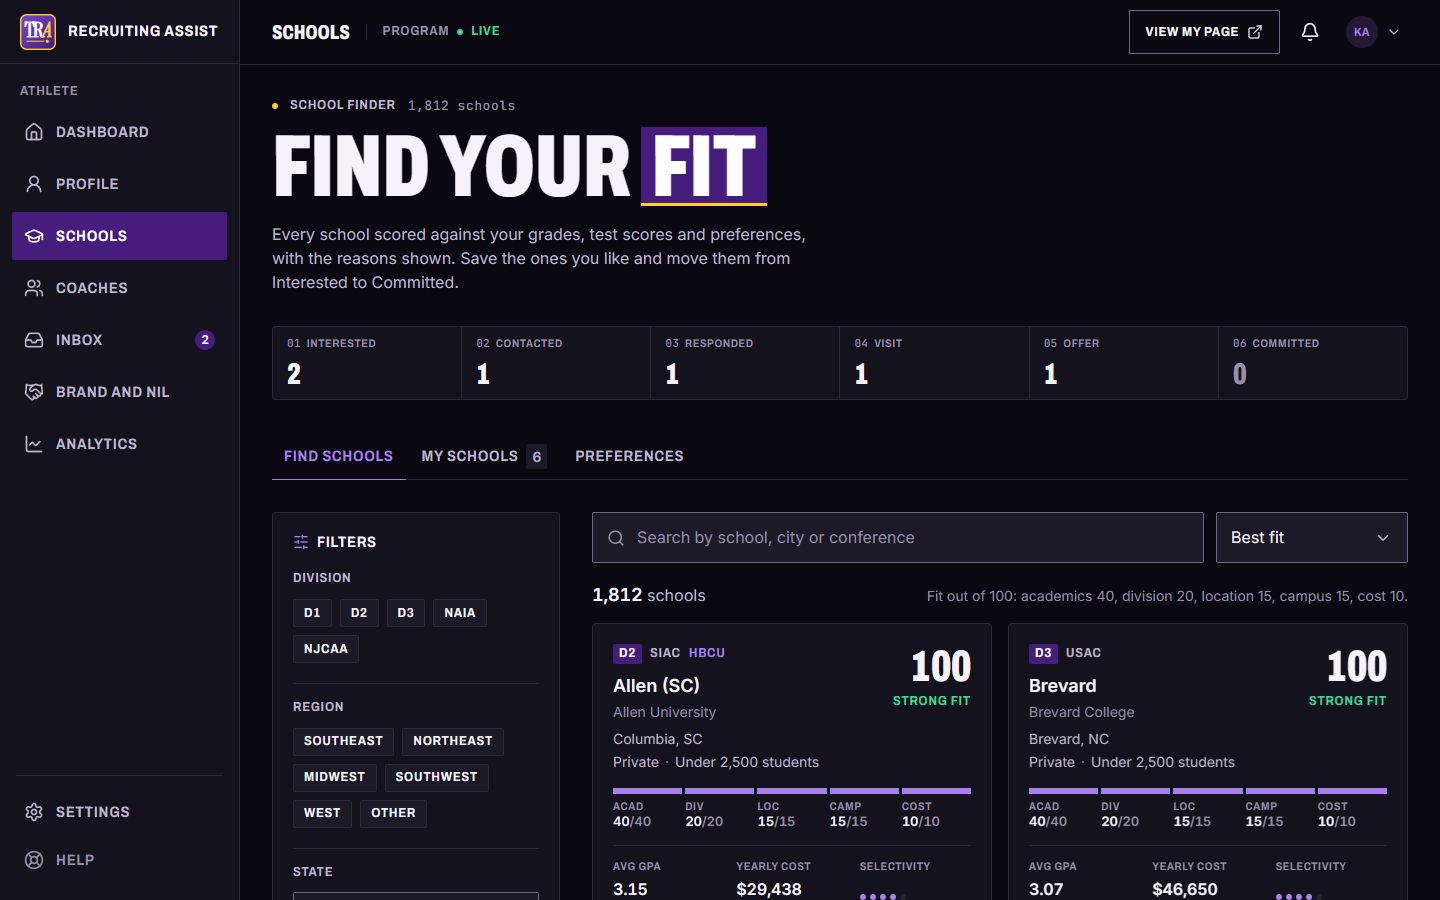Open the notifications bell
This screenshot has width=1440, height=900.
pos(1310,32)
